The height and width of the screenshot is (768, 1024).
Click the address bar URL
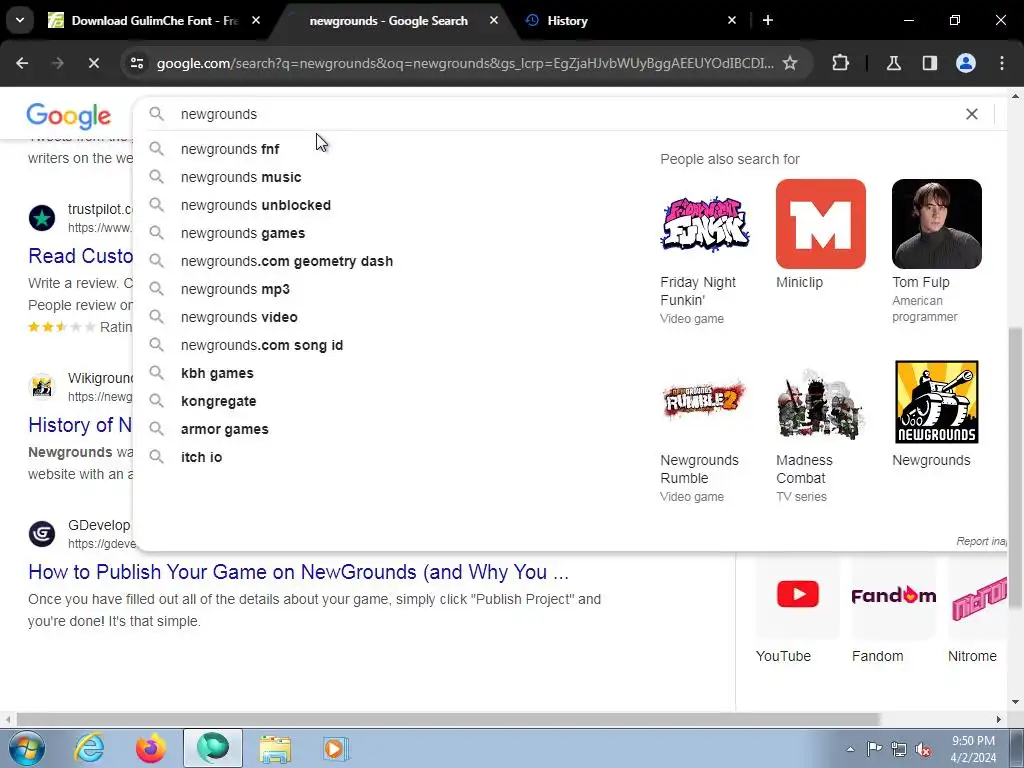(465, 63)
